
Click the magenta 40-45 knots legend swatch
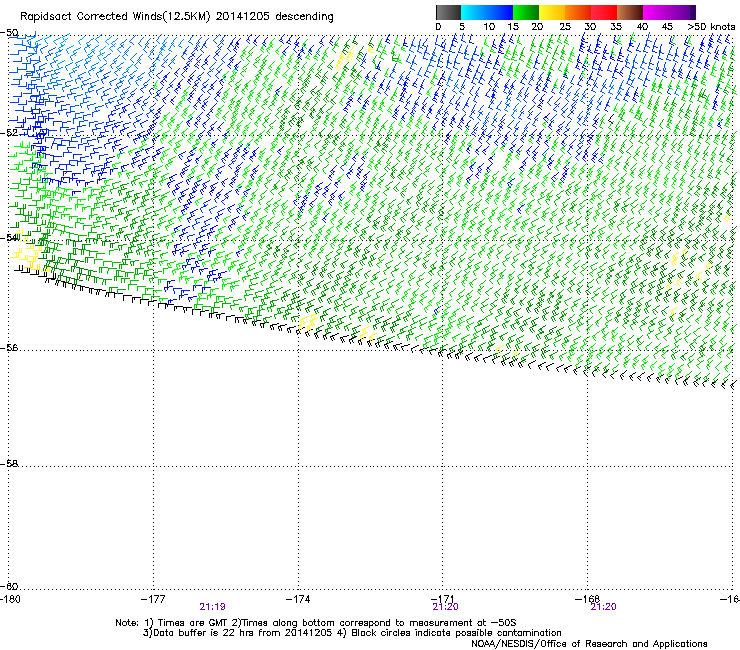(x=656, y=12)
